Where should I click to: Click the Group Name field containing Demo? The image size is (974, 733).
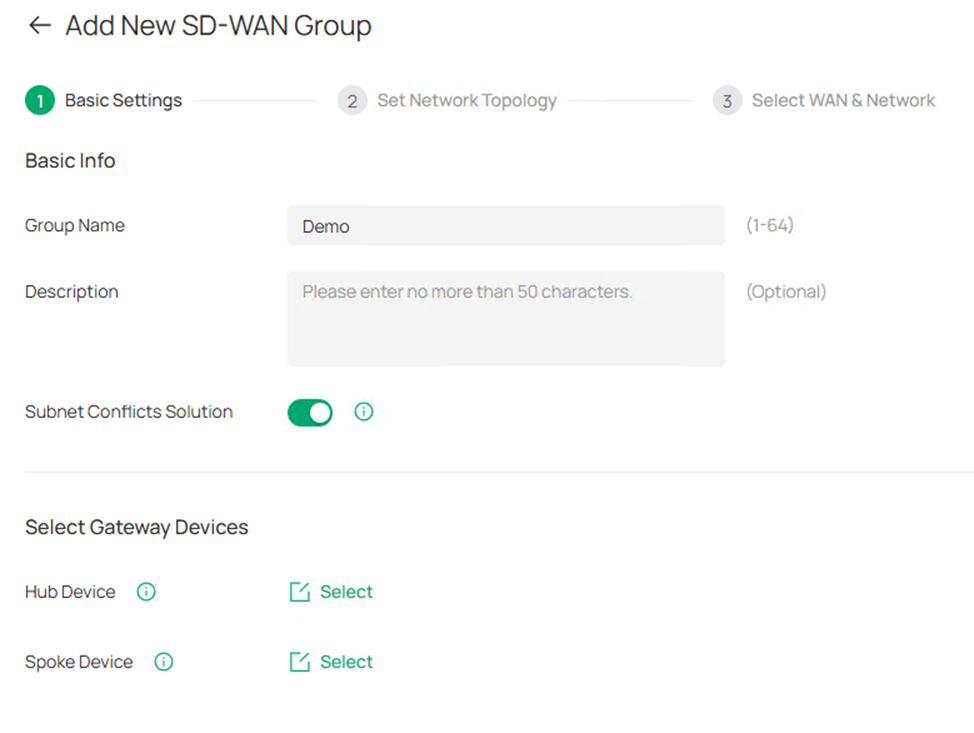pos(505,225)
